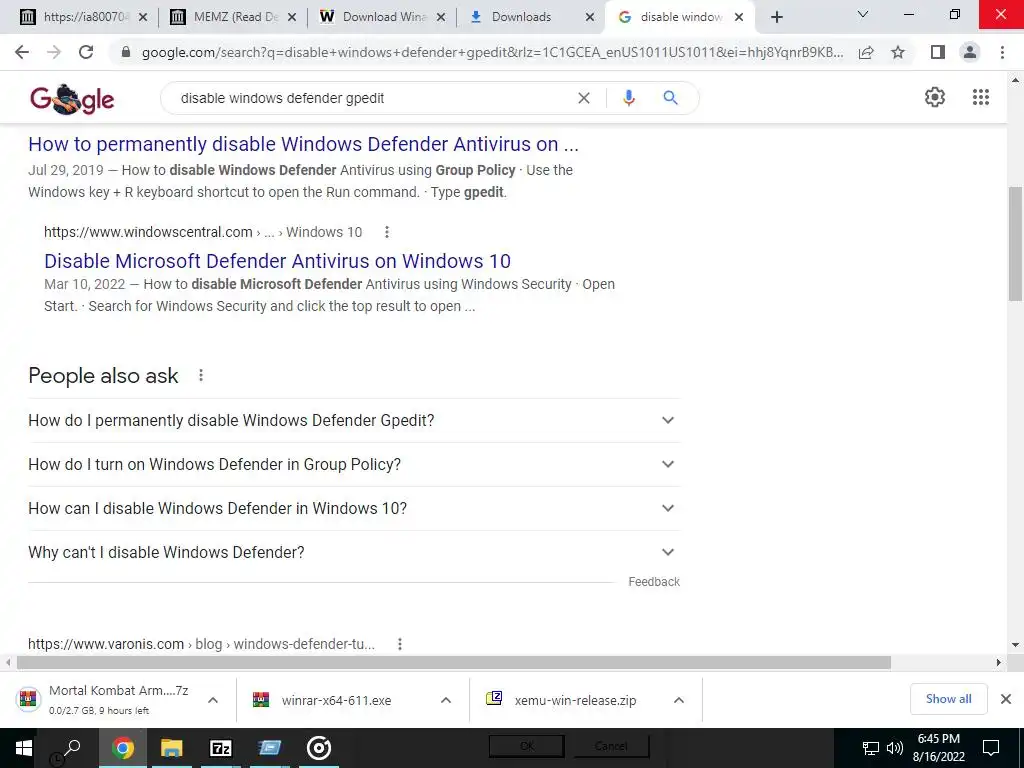This screenshot has height=768, width=1024.
Task: Open menu for Mortal Kombat download
Action: pos(213,700)
